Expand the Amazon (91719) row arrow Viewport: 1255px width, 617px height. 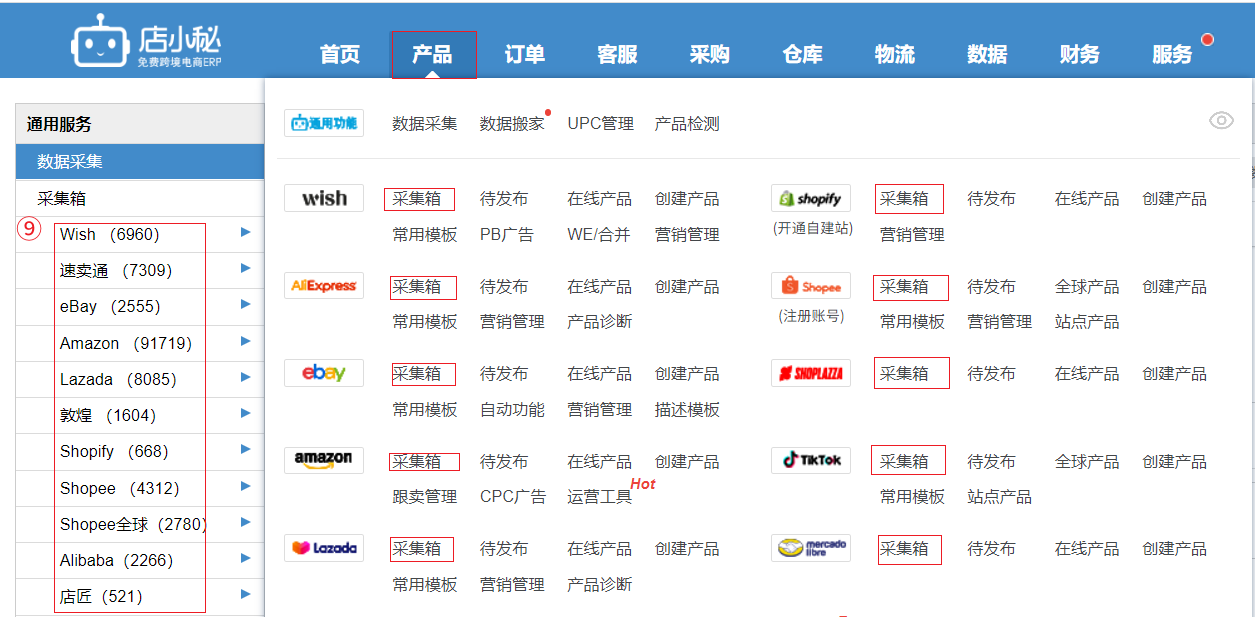click(245, 341)
